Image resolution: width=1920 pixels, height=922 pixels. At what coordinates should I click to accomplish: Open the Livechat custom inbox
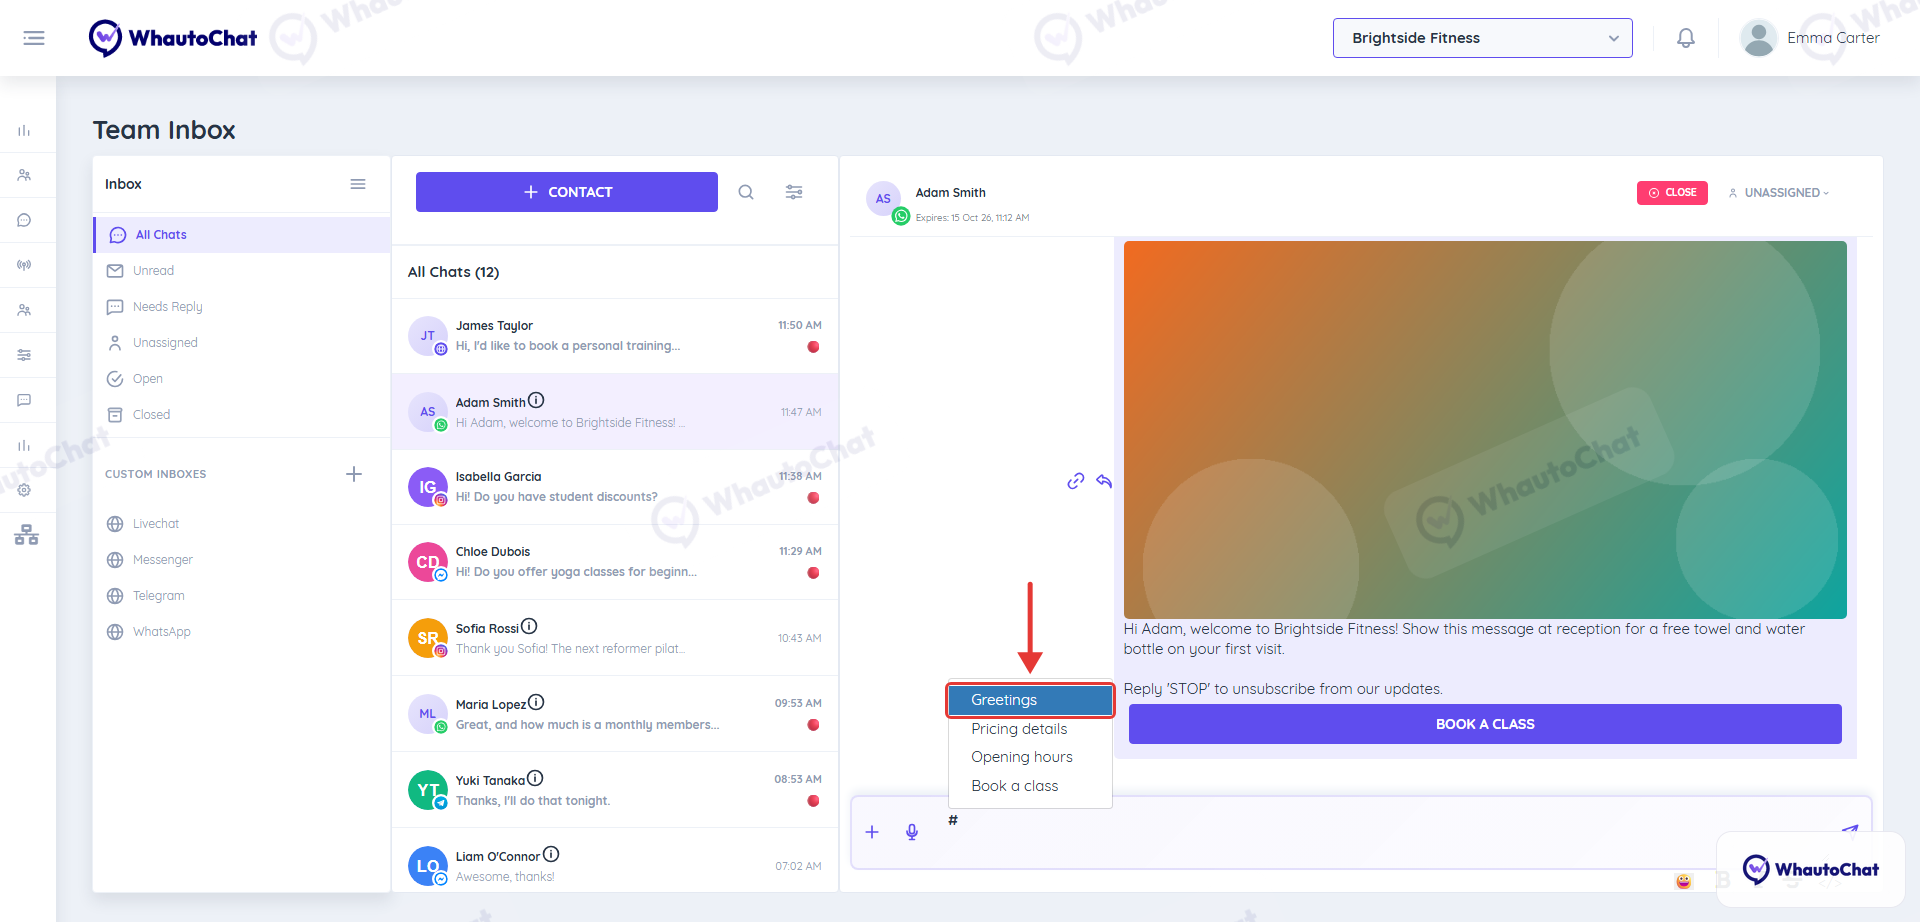coord(242,524)
